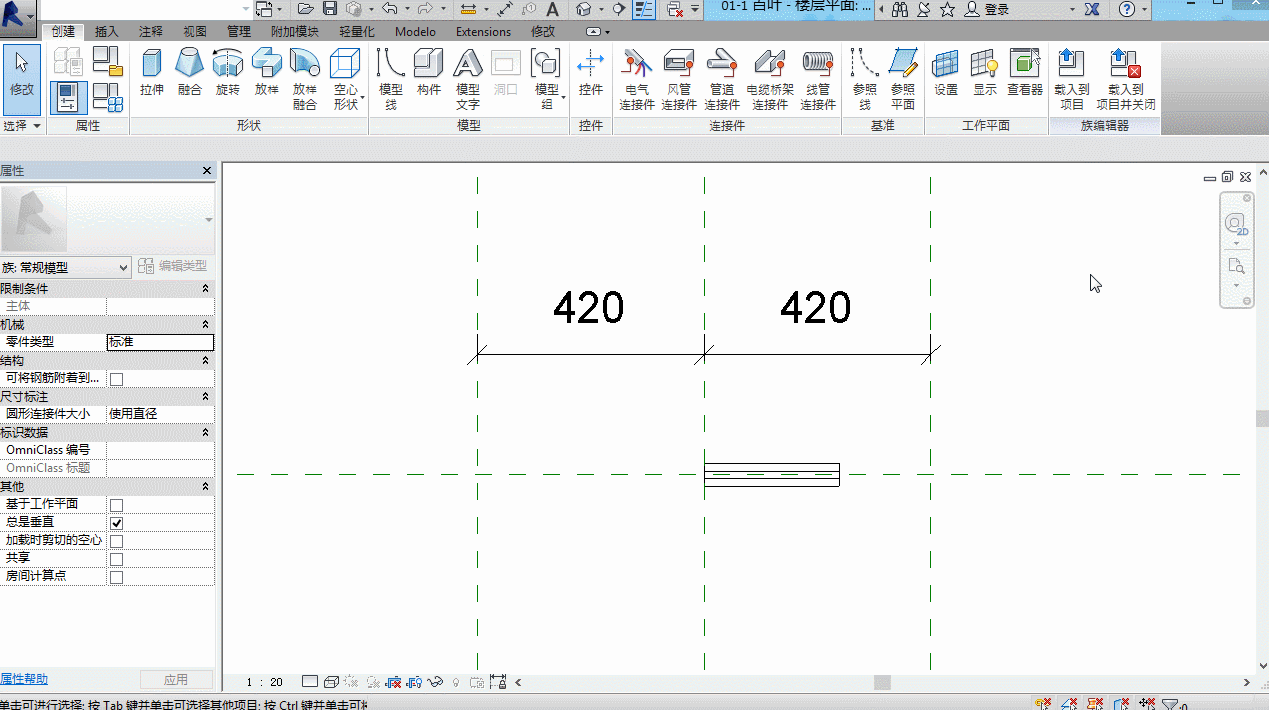1269x710 pixels.
Task: Add a 线管连接件 conduit connector
Action: [818, 79]
